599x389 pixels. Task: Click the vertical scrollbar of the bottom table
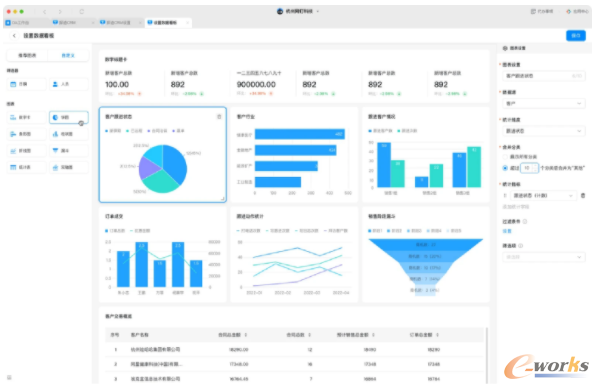click(x=487, y=355)
